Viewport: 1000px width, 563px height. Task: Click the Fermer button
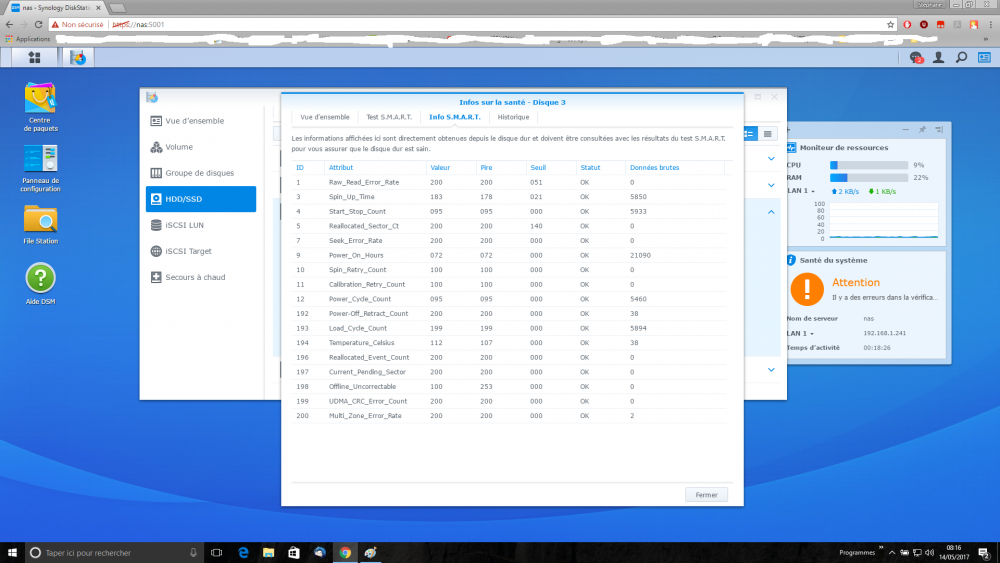coord(706,495)
